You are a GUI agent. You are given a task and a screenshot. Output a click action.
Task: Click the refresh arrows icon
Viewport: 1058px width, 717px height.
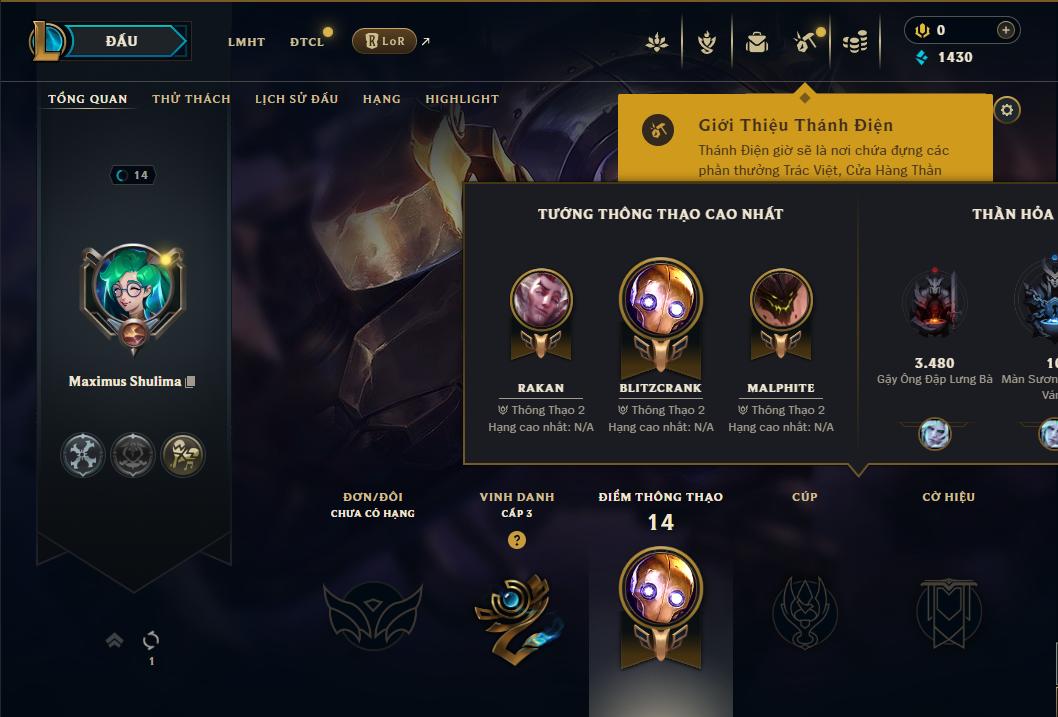(151, 640)
